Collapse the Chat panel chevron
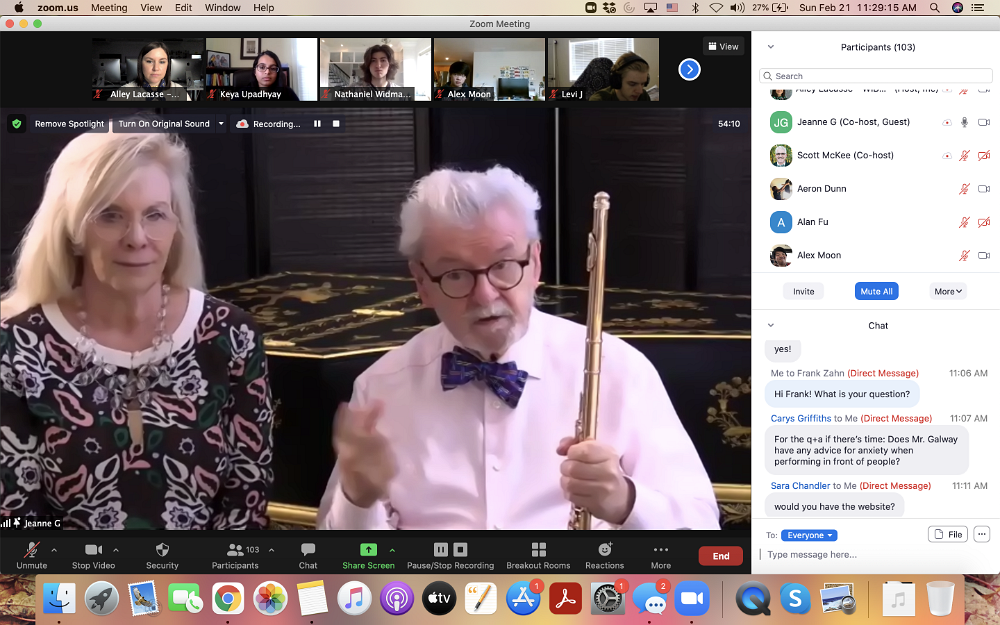1000x625 pixels. coord(770,325)
